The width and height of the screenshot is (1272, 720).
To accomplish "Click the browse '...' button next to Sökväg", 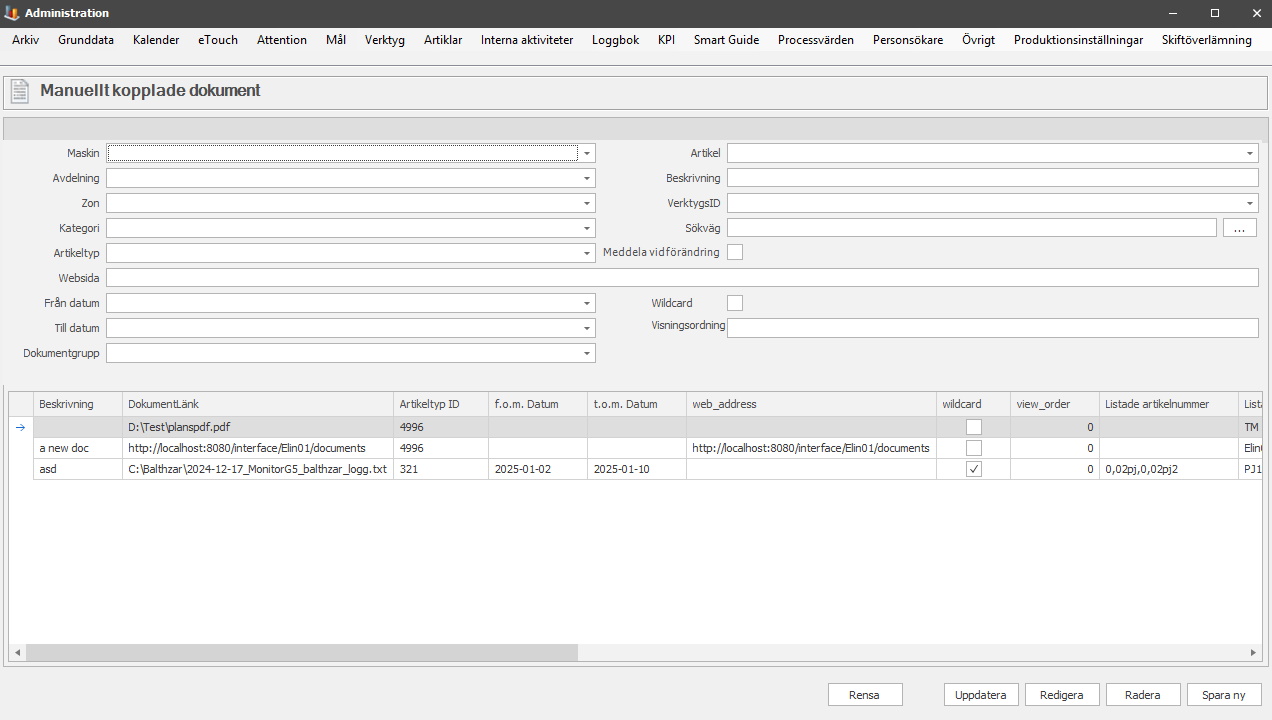I will (x=1240, y=228).
